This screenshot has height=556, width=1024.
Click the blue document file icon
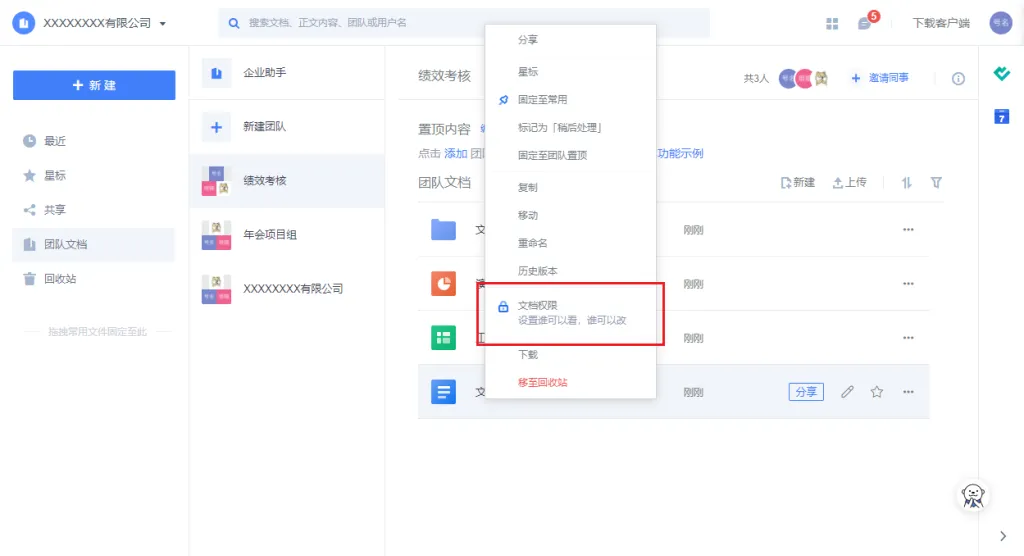point(443,392)
